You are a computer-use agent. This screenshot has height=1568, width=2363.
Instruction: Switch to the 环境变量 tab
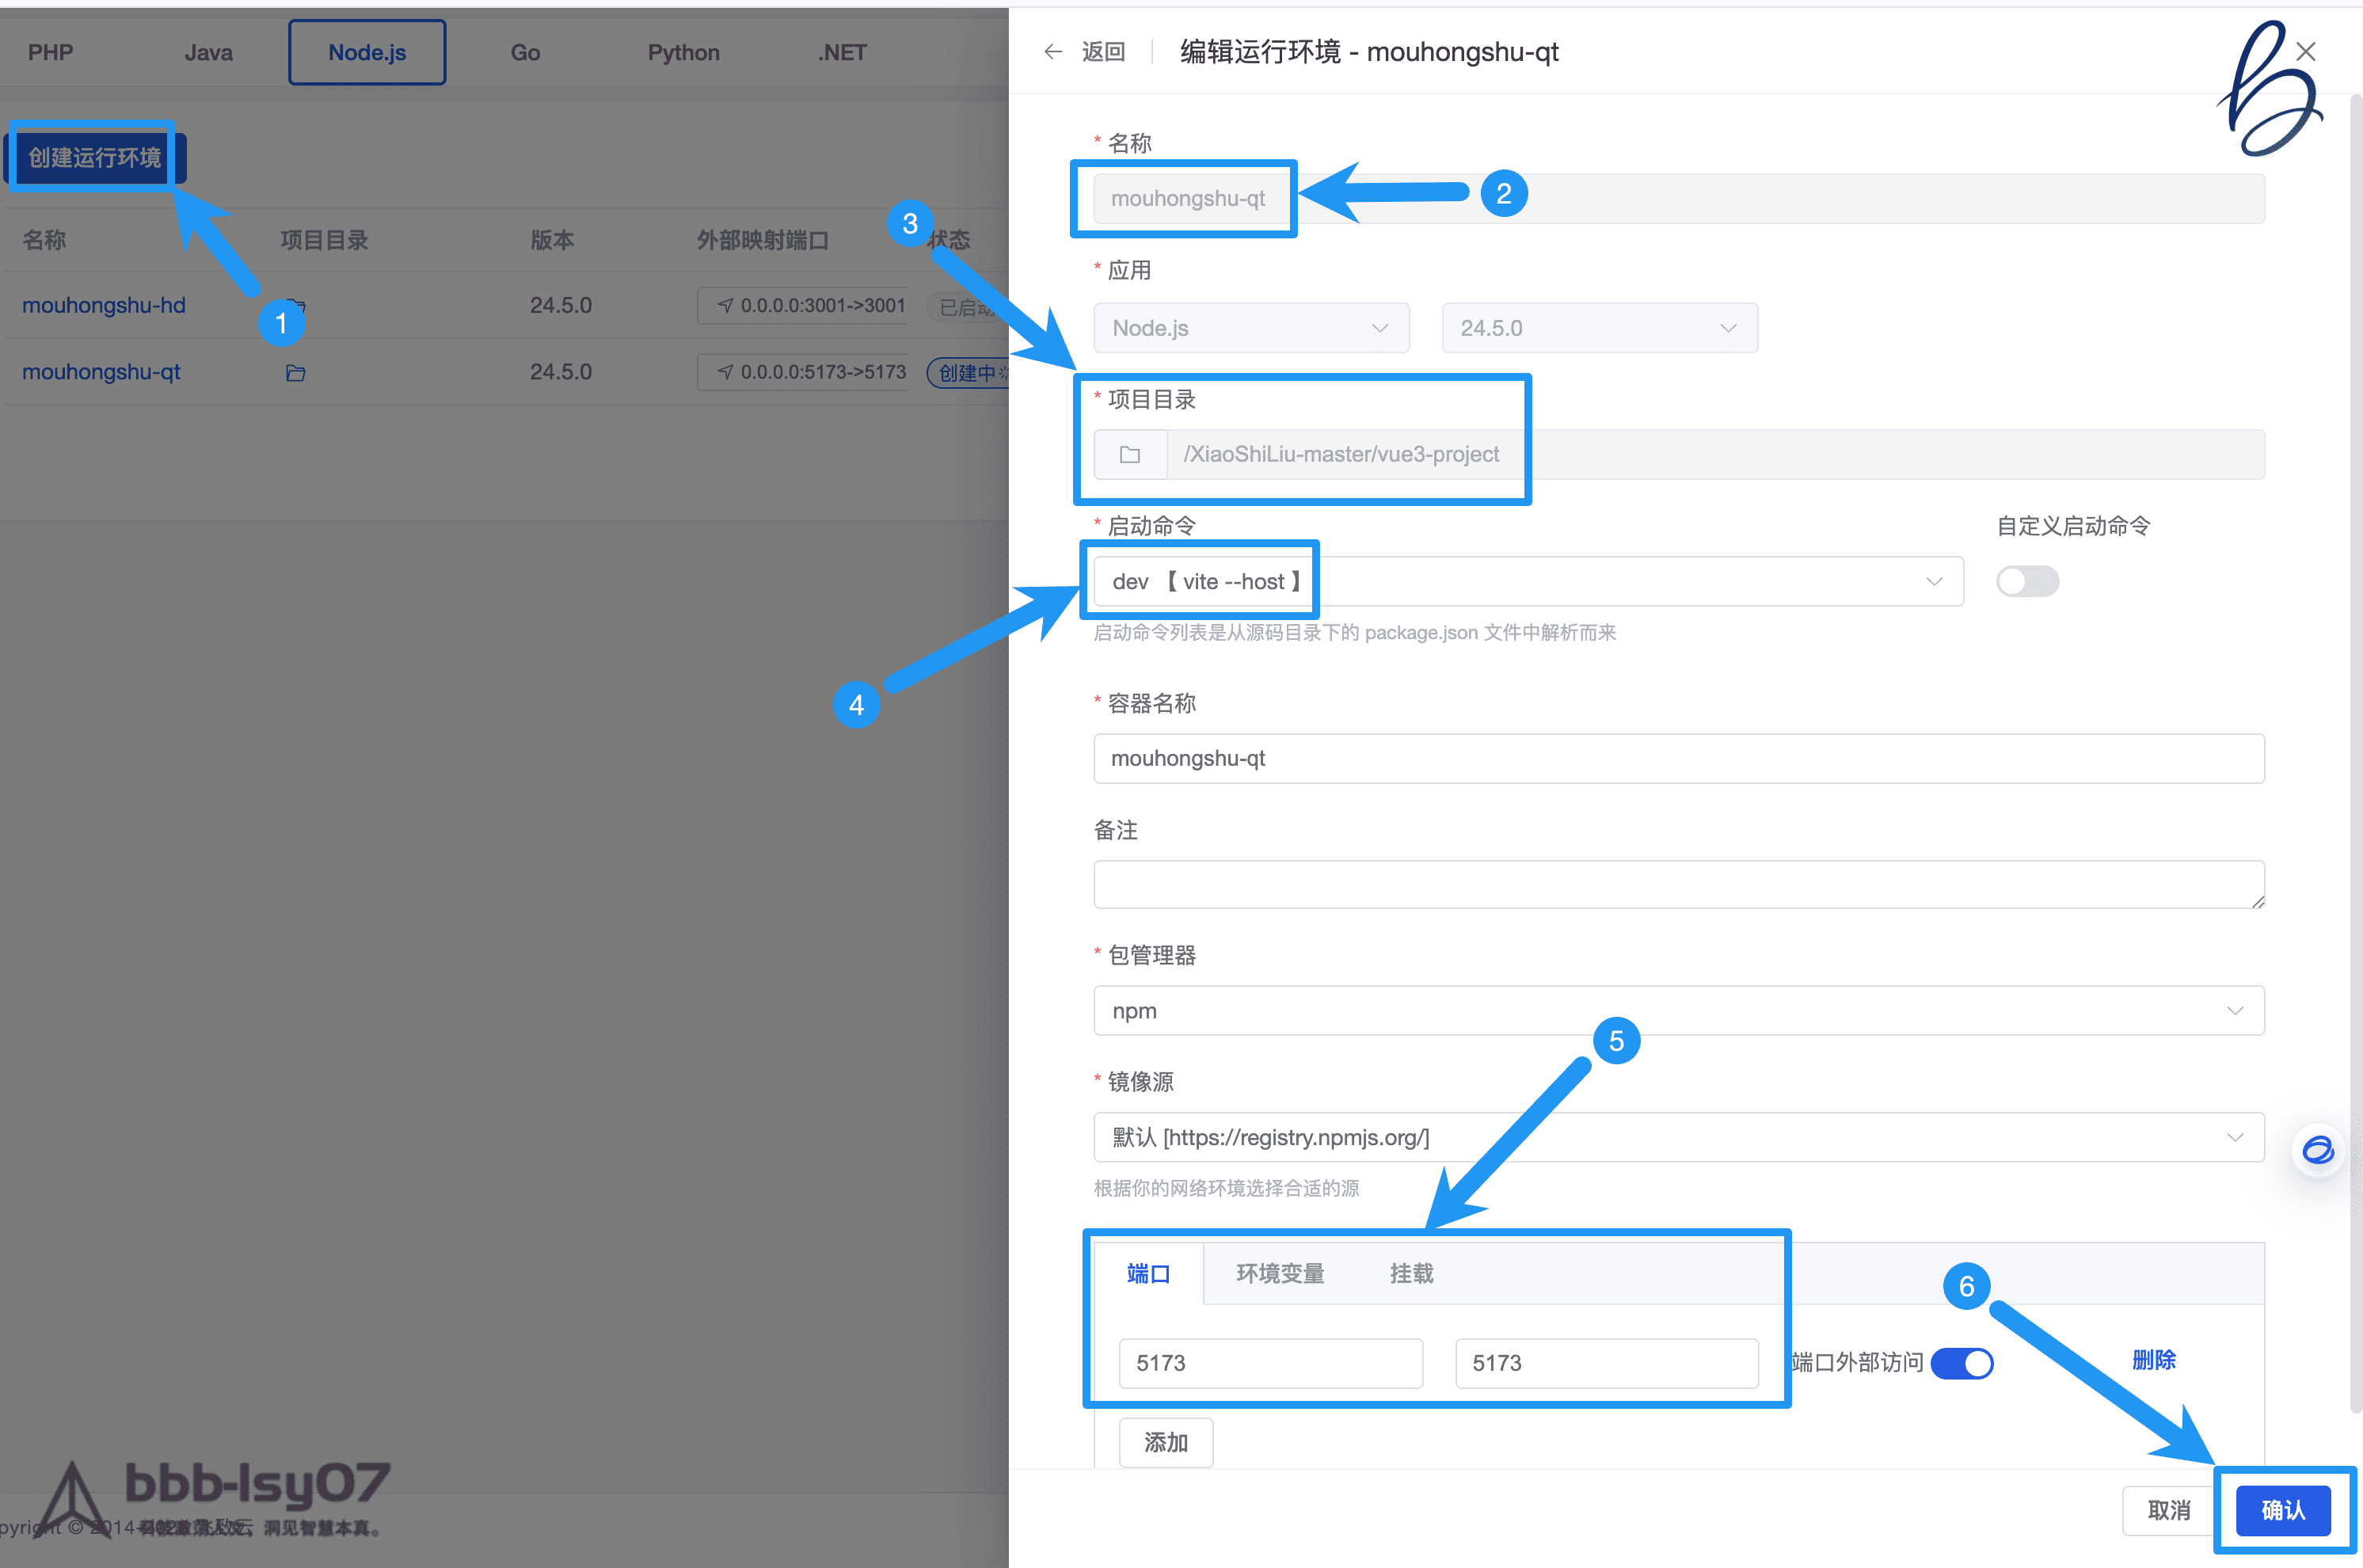click(x=1280, y=1274)
